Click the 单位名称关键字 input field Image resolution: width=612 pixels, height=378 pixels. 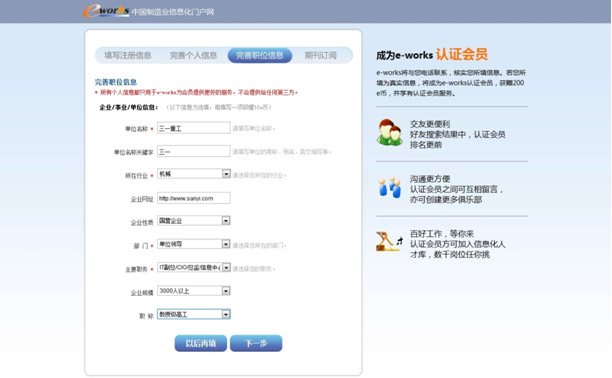194,152
